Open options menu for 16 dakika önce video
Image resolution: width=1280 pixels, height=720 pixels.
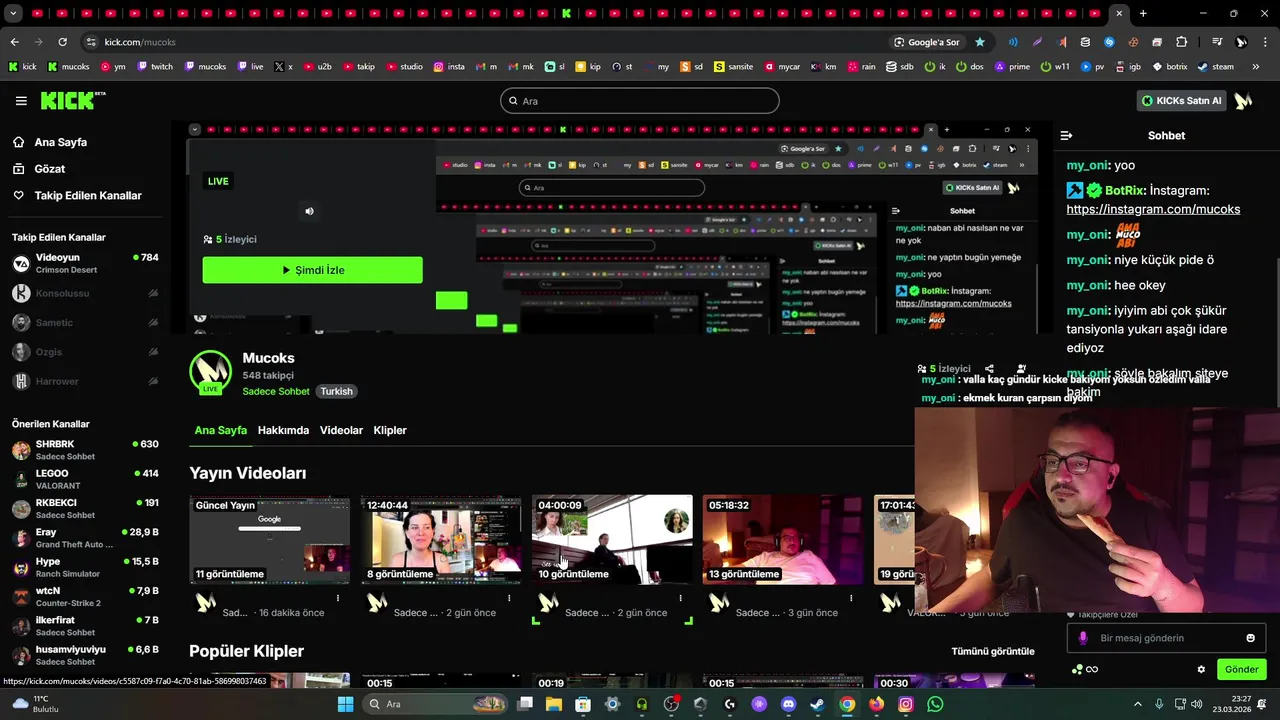point(338,598)
